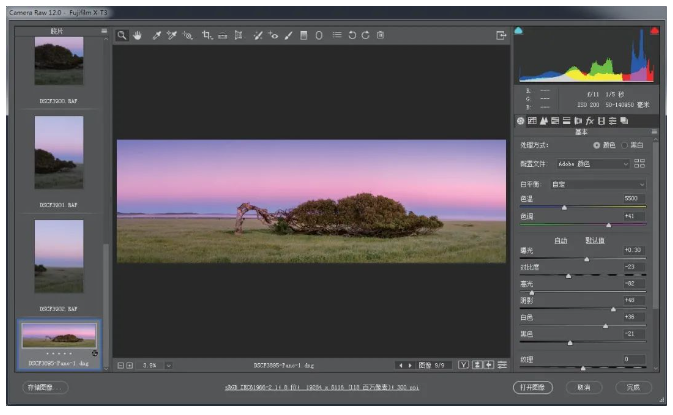Click the 存储图像 (Save Image) button
The image size is (673, 415).
45,387
